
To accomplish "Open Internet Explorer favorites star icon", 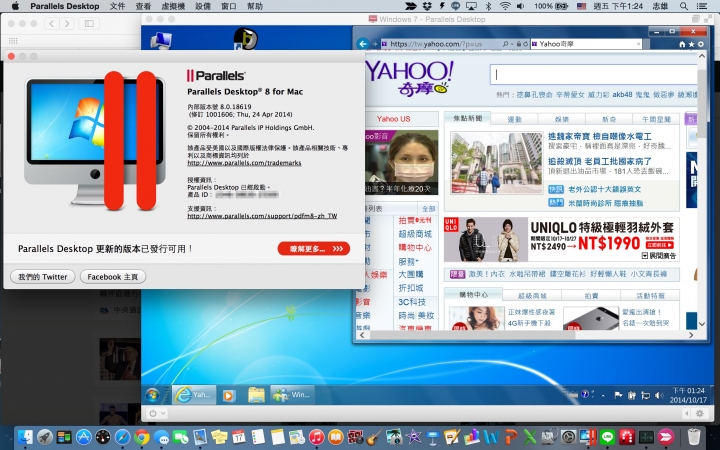I will click(x=692, y=44).
